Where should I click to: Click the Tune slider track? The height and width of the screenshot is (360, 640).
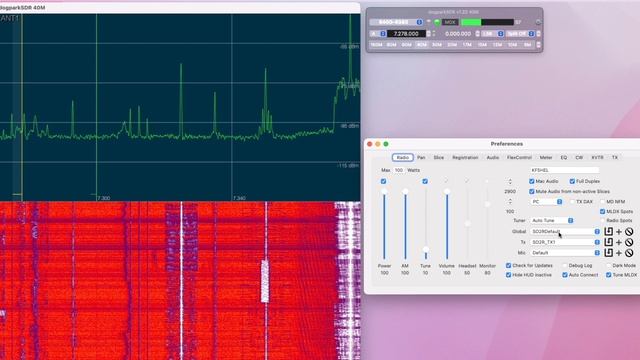point(426,224)
